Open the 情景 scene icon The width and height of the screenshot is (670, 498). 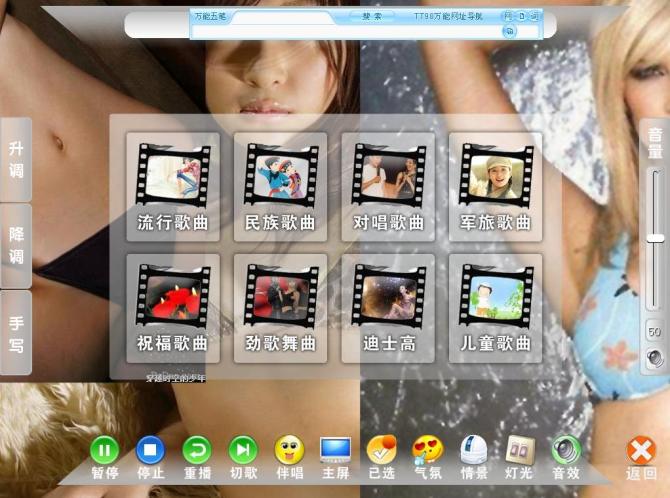point(474,450)
